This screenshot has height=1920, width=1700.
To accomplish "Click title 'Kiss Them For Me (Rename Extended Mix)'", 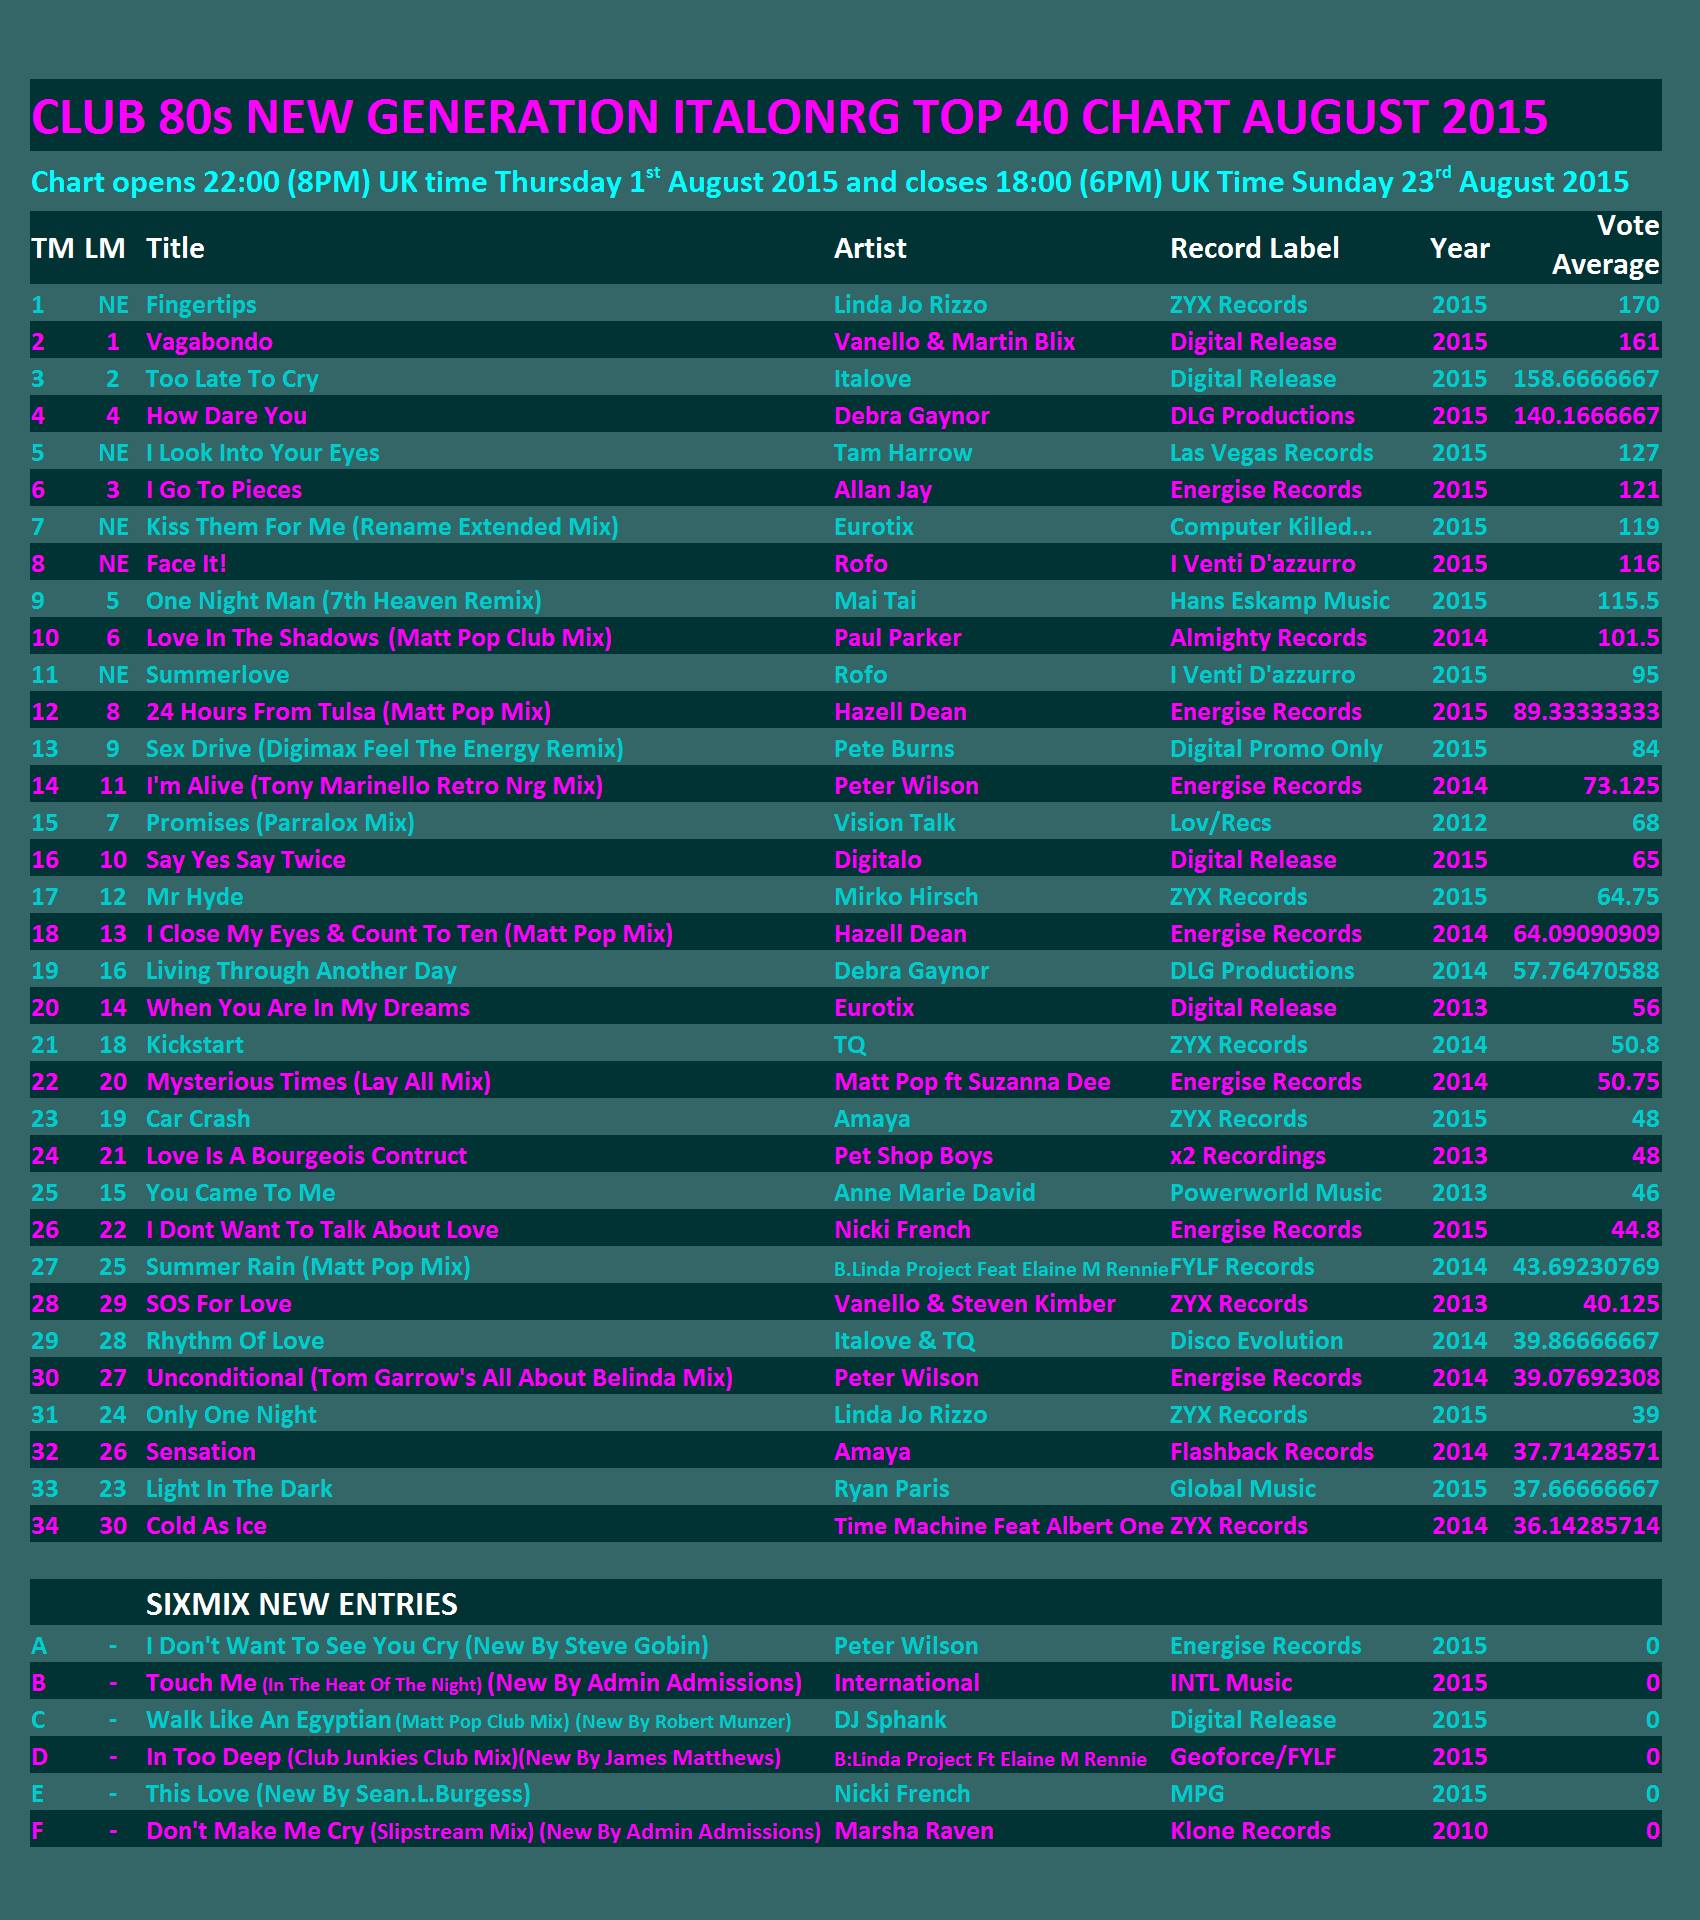I will pos(382,527).
